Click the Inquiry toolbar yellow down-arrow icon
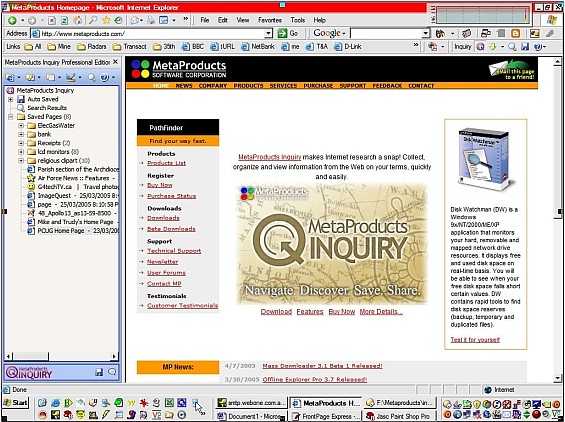Viewport: 565px width, 422px height. point(493,46)
